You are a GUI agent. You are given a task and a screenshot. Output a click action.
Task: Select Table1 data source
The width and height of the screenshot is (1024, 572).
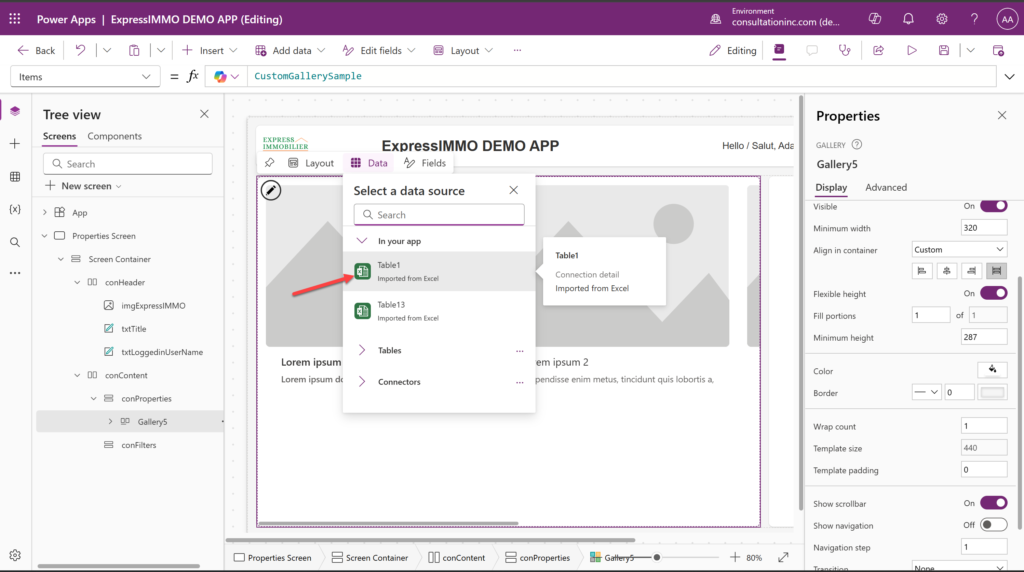[439, 271]
